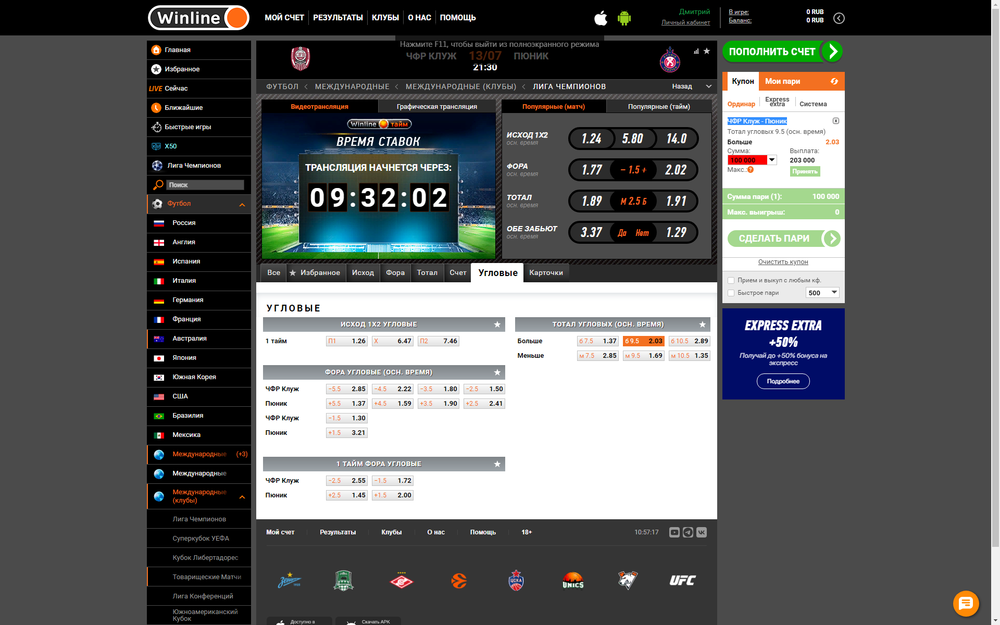This screenshot has height=625, width=1000.
Task: Open the YouTube social icon in footer
Action: point(674,533)
